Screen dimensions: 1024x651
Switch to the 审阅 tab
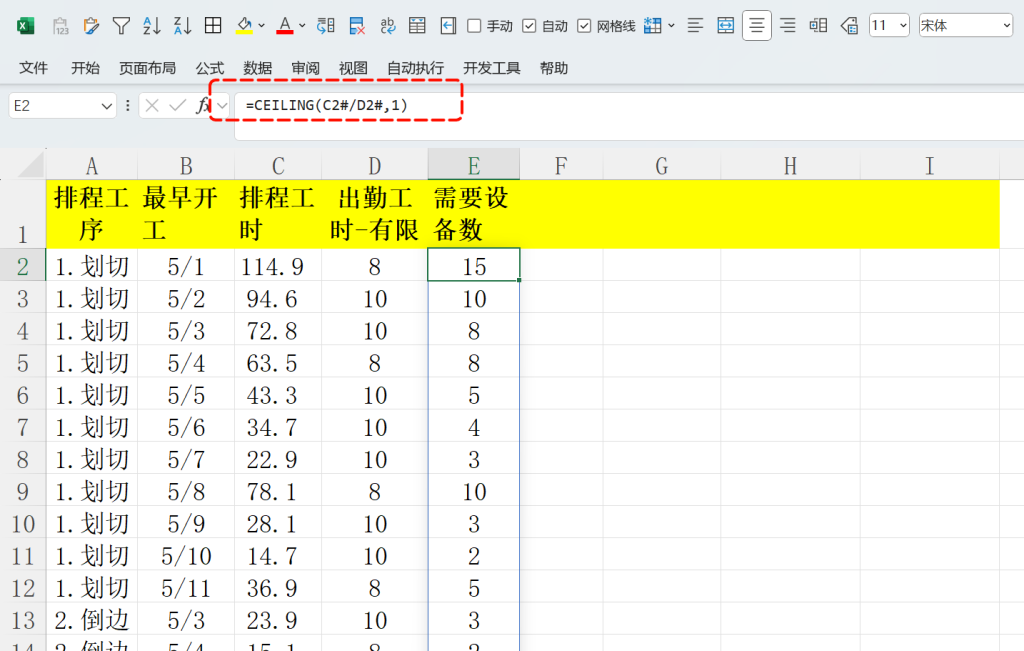point(305,68)
